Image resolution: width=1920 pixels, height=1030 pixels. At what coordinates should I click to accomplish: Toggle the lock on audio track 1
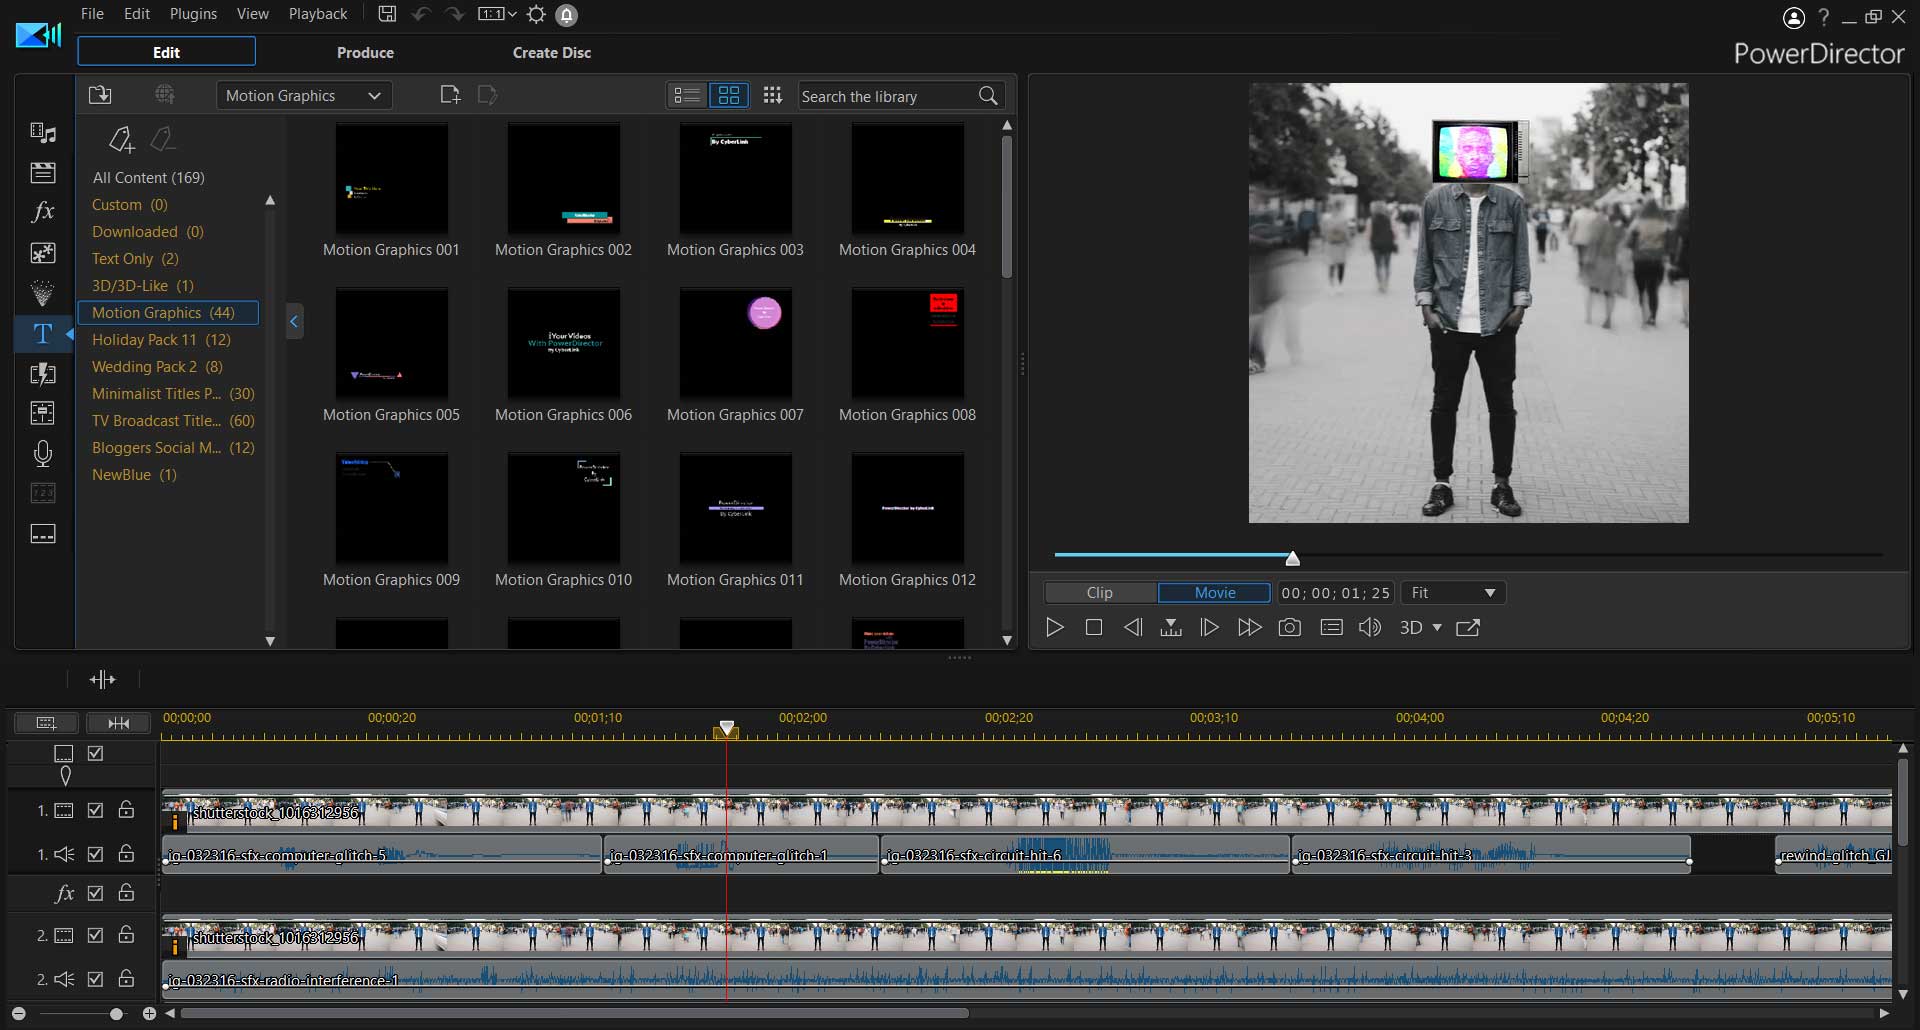126,855
